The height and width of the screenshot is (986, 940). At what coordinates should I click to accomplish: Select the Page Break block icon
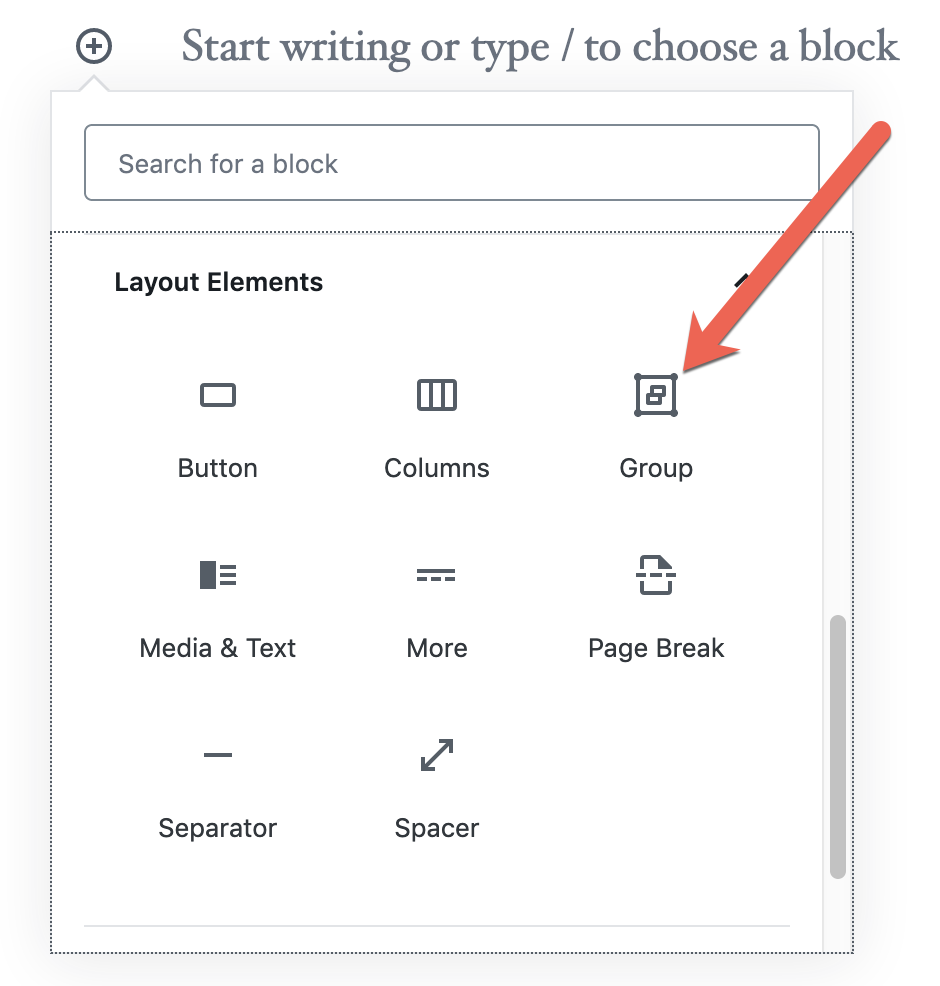656,575
